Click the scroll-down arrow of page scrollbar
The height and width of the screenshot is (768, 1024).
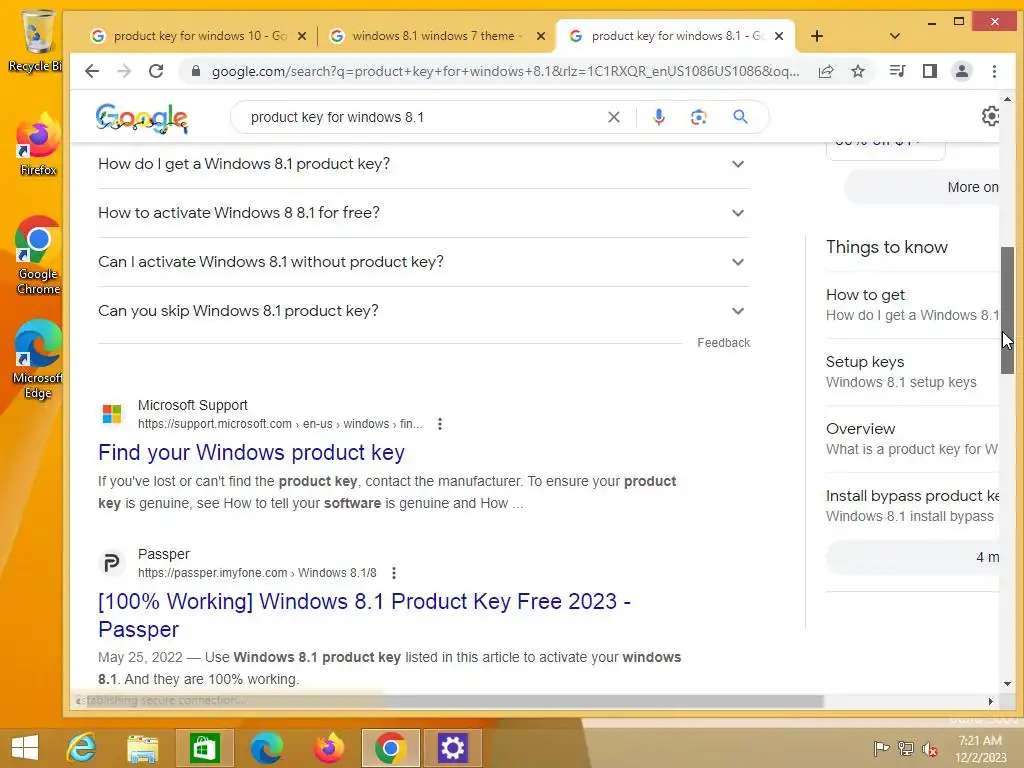(x=1007, y=684)
